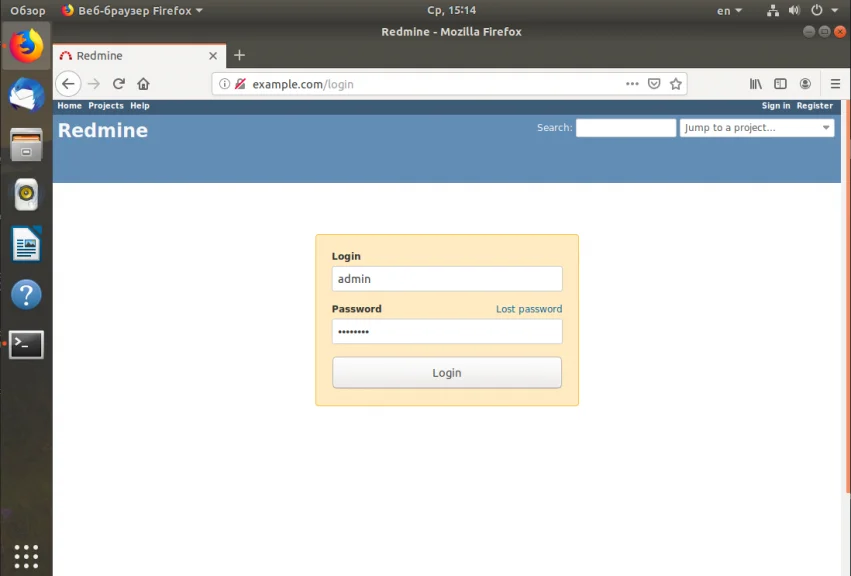
Task: Open the clock and calendar panel
Action: pyautogui.click(x=452, y=10)
